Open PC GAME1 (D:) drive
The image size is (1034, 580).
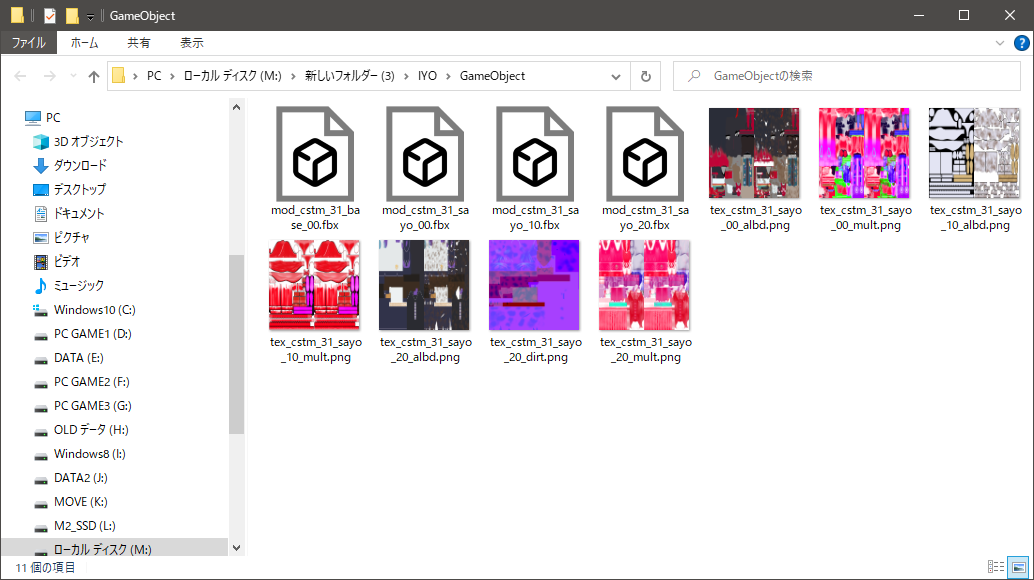92,334
